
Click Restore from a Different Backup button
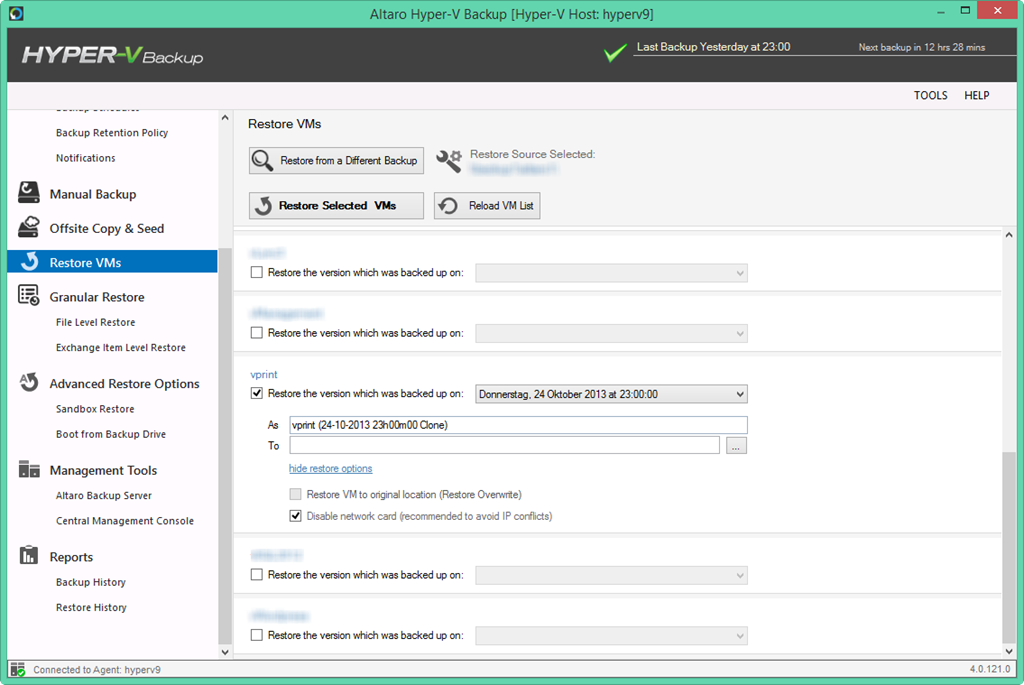336,161
